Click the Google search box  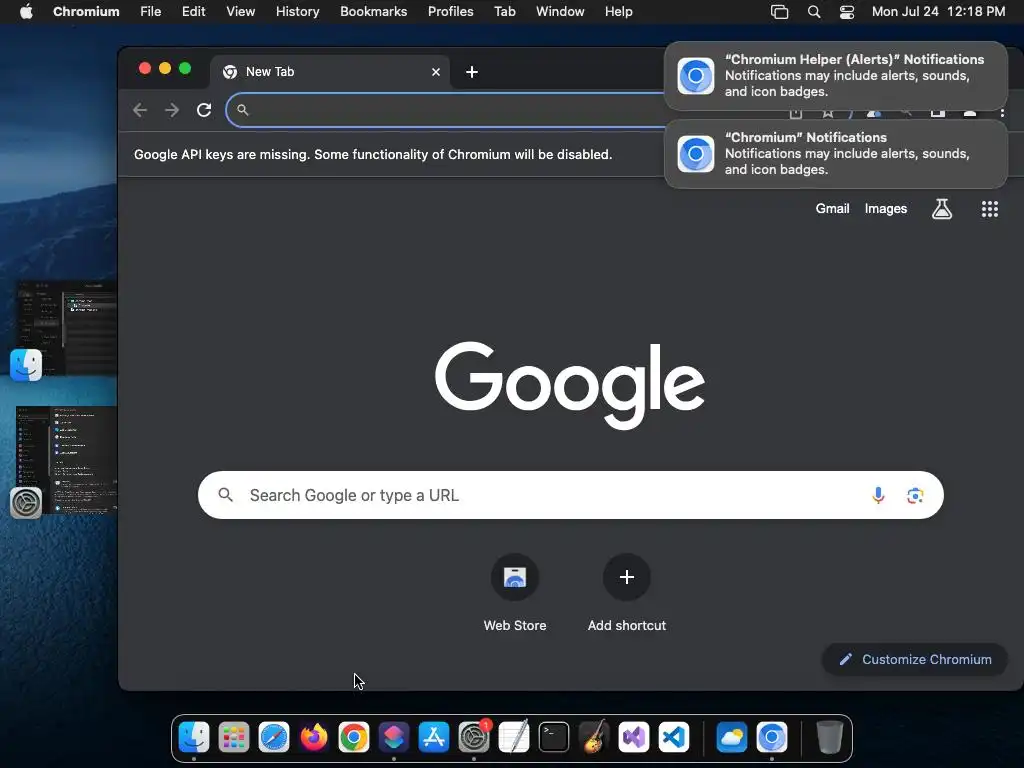click(570, 495)
